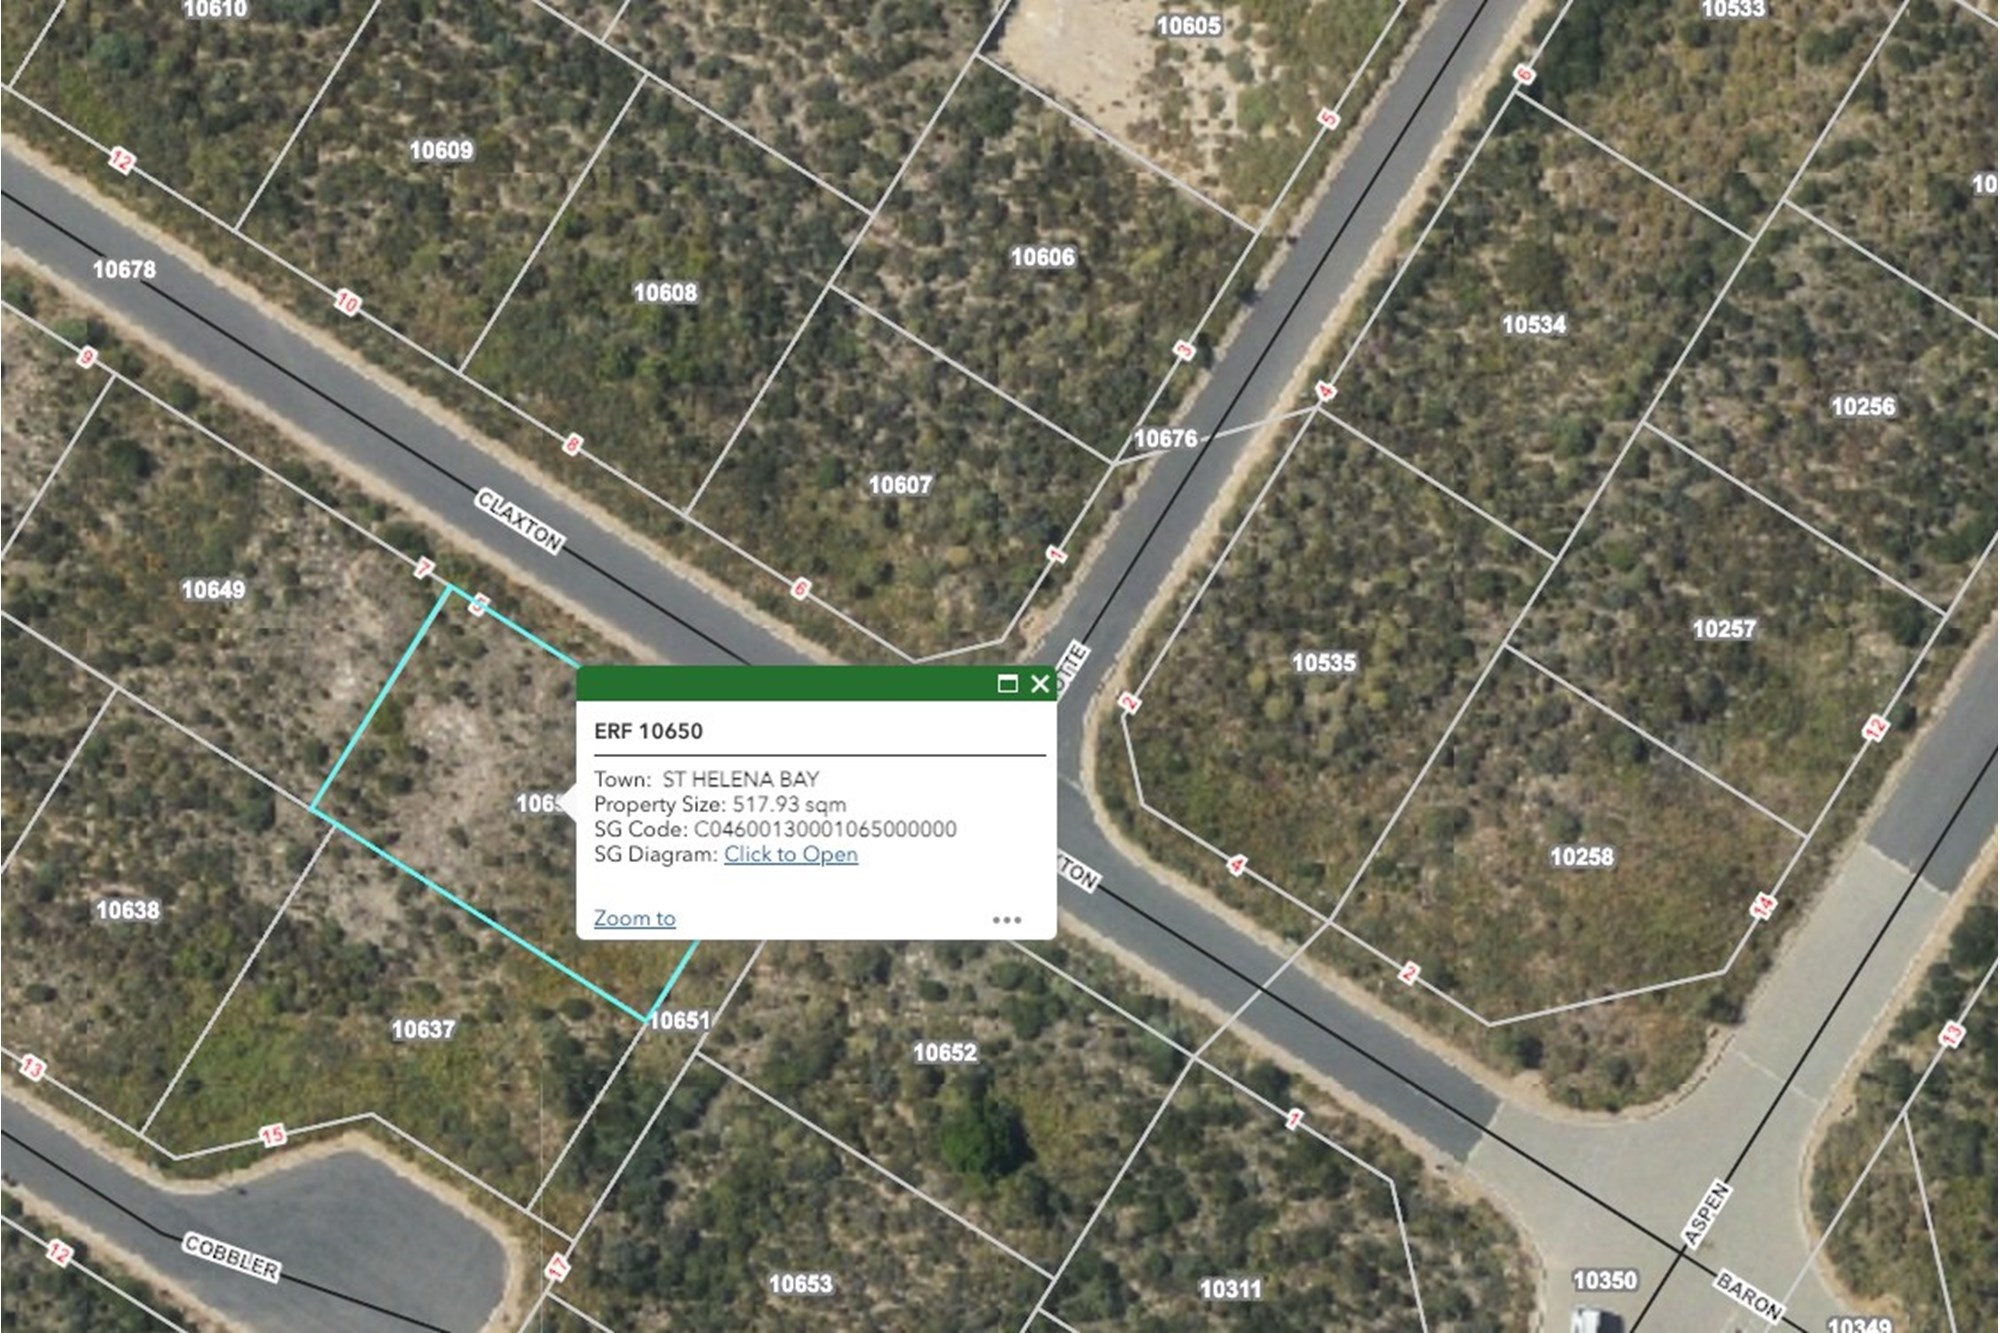The width and height of the screenshot is (2000, 1333).
Task: Open the popup's three-dot options menu
Action: click(1006, 920)
